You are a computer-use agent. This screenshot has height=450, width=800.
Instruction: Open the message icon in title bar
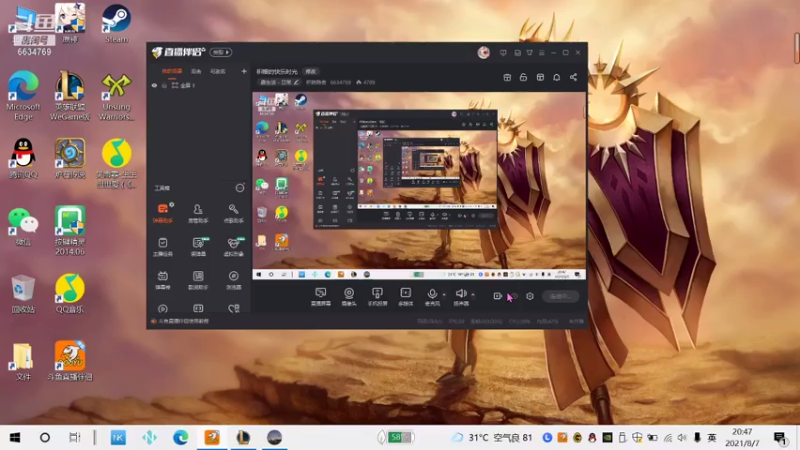pos(503,53)
